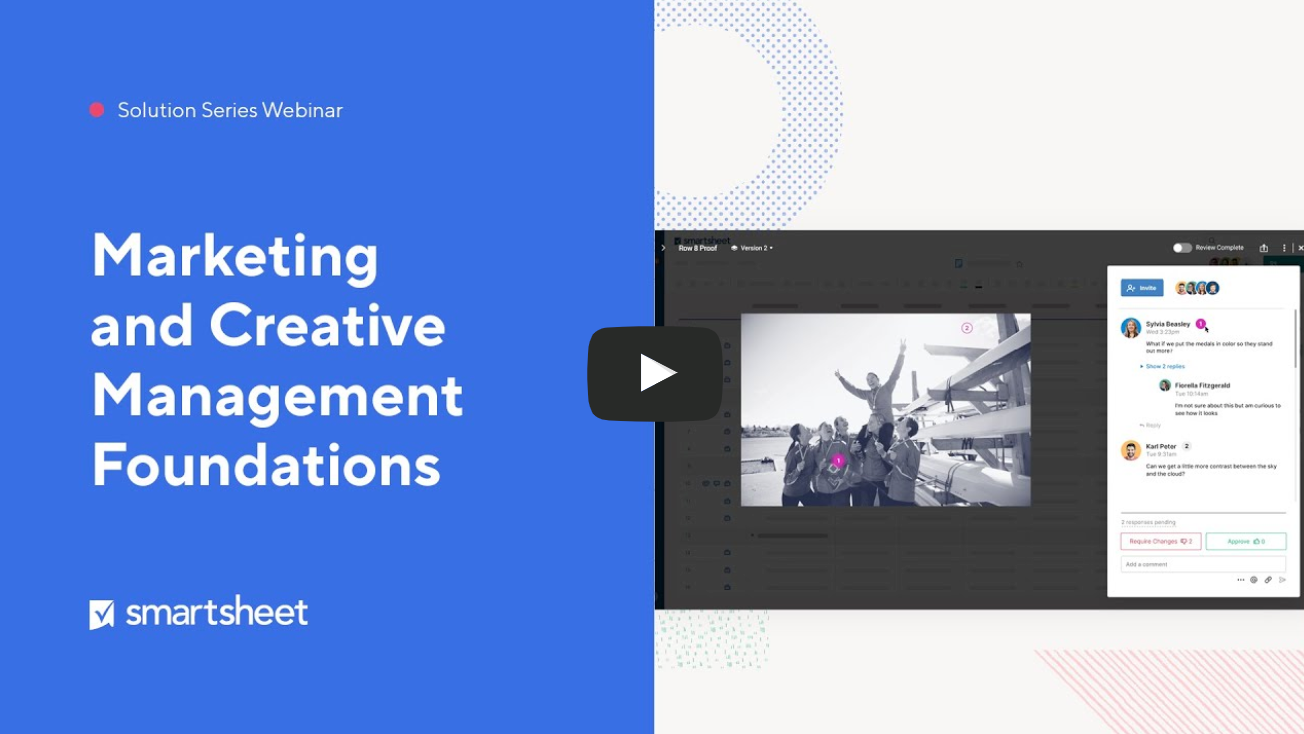
Task: Click the Require Changes button
Action: click(x=1160, y=541)
